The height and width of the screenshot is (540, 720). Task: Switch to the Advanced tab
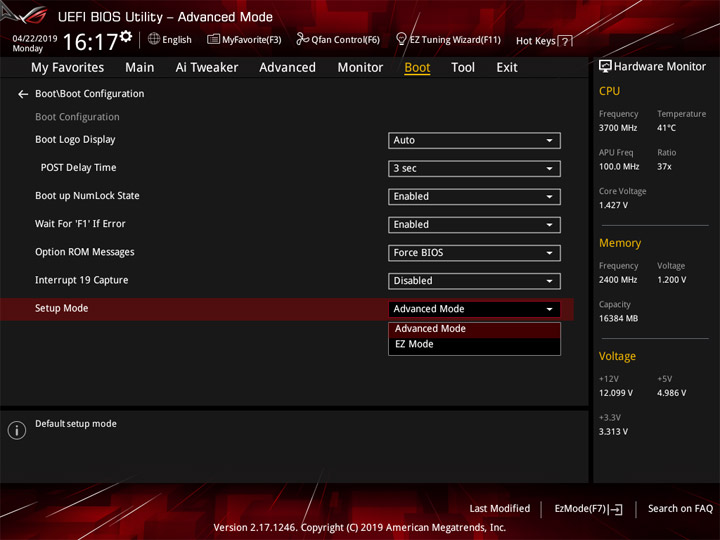[287, 68]
